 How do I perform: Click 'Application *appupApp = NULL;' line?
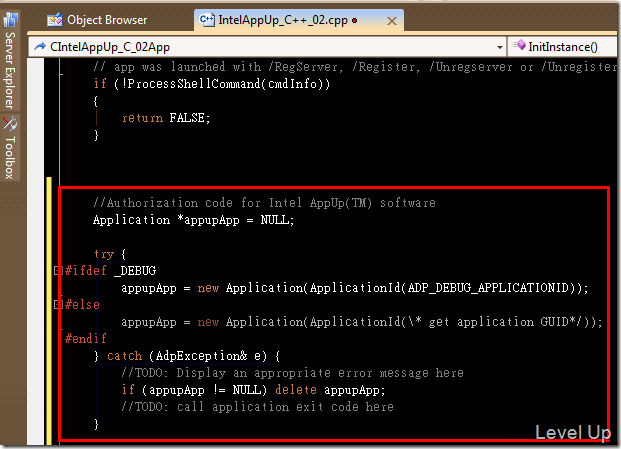click(194, 220)
